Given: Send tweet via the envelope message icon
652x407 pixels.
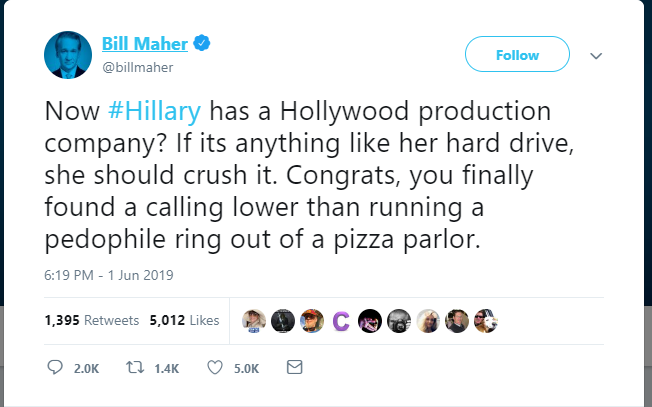Looking at the screenshot, I should pos(294,368).
